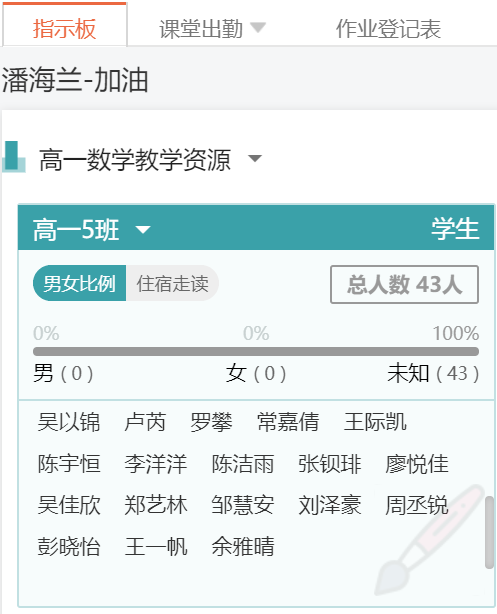Select student 彭晓怡
Viewport: 497px width, 614px height.
click(x=69, y=546)
